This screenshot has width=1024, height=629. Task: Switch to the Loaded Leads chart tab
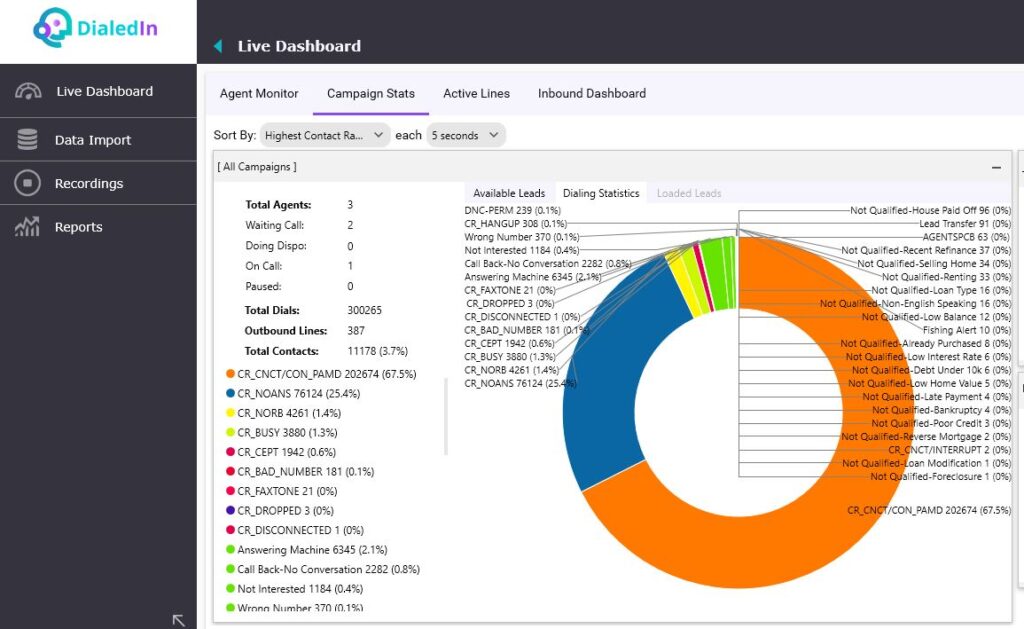(x=689, y=193)
